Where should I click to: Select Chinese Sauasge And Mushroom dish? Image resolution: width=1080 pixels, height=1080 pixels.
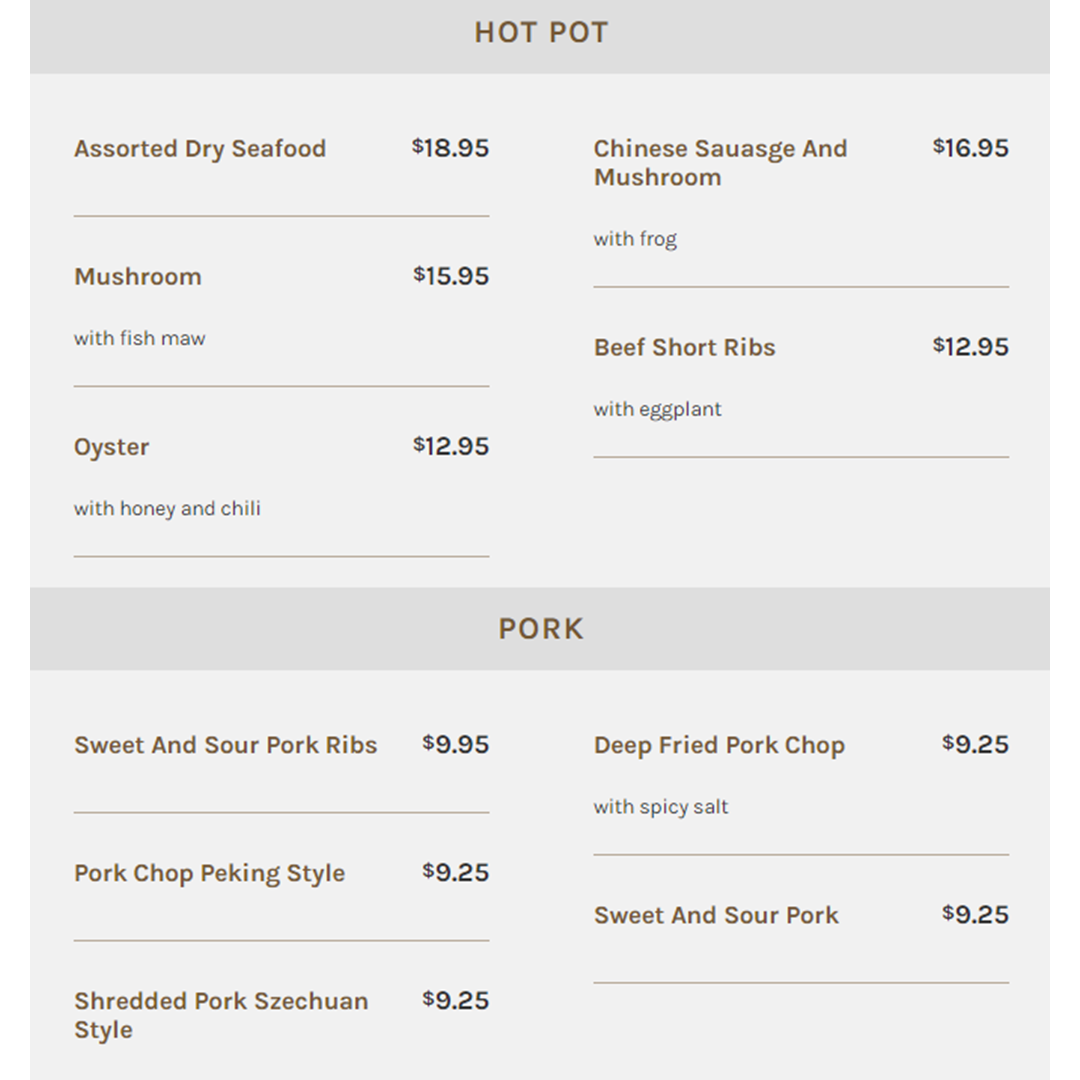click(x=720, y=163)
